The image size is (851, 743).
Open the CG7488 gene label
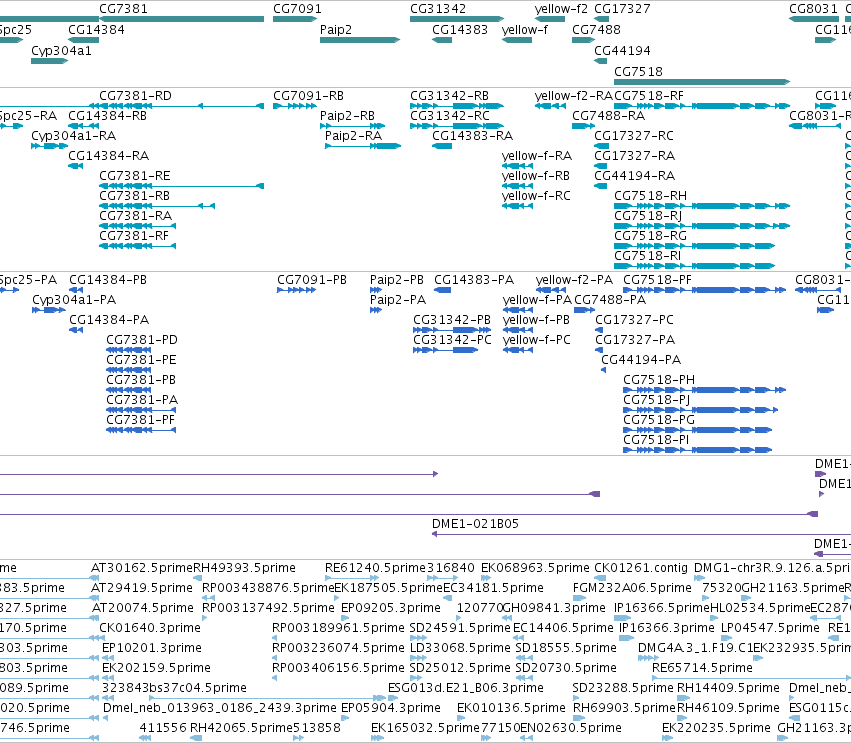(596, 30)
